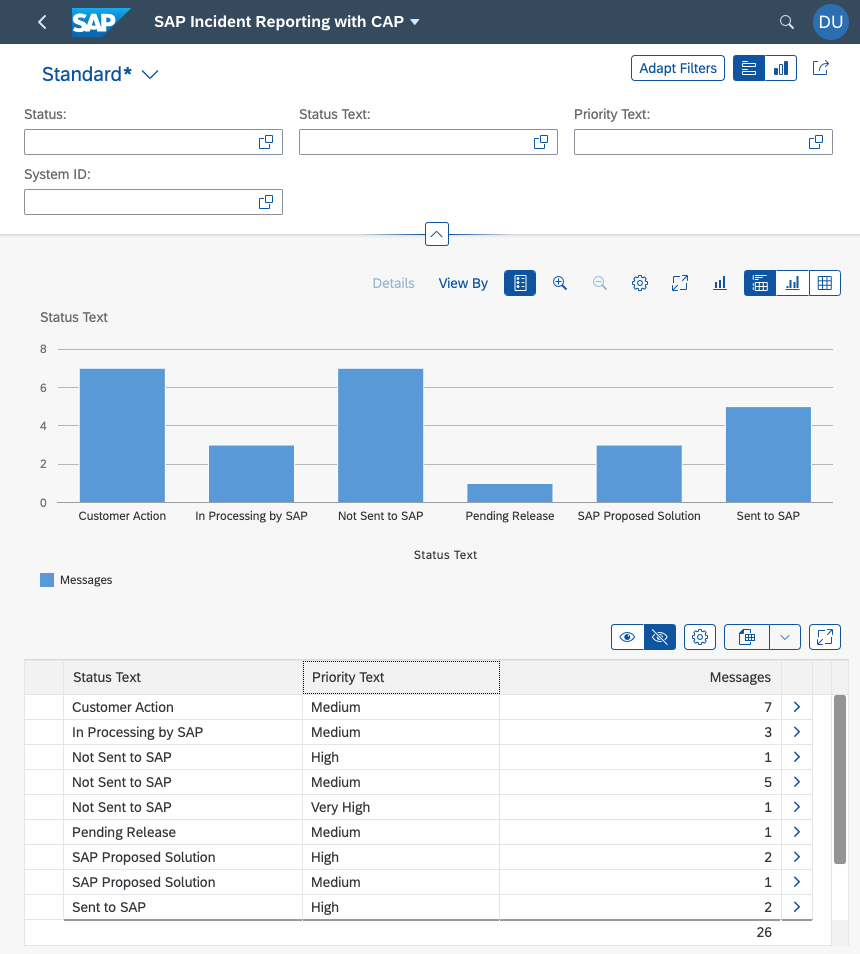Viewport: 860px width, 954px height.
Task: Select the Priority Text column header
Action: coord(401,677)
